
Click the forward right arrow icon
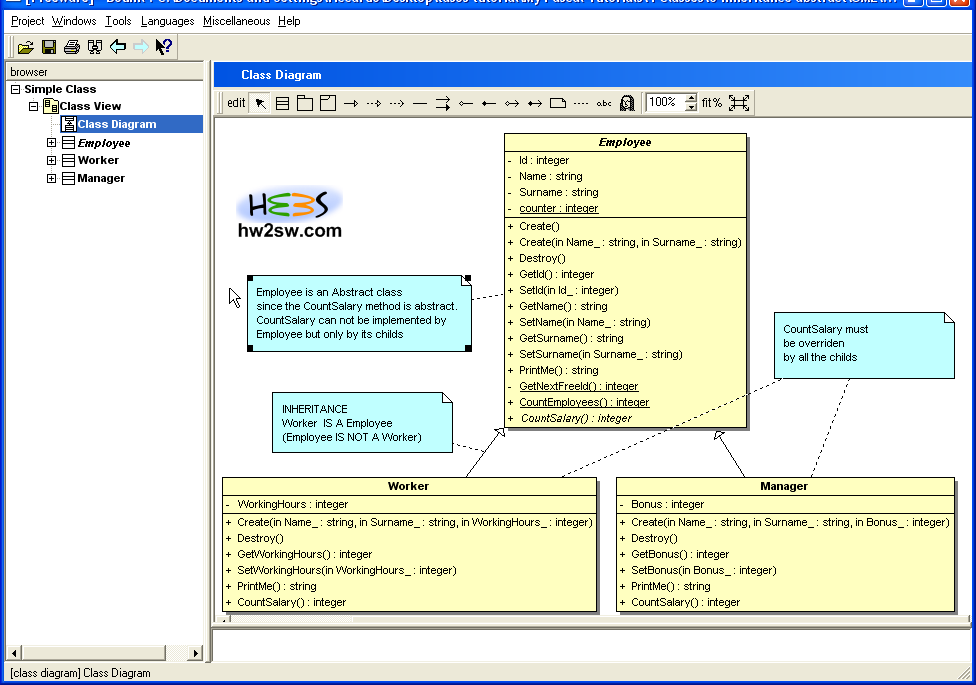pyautogui.click(x=141, y=47)
